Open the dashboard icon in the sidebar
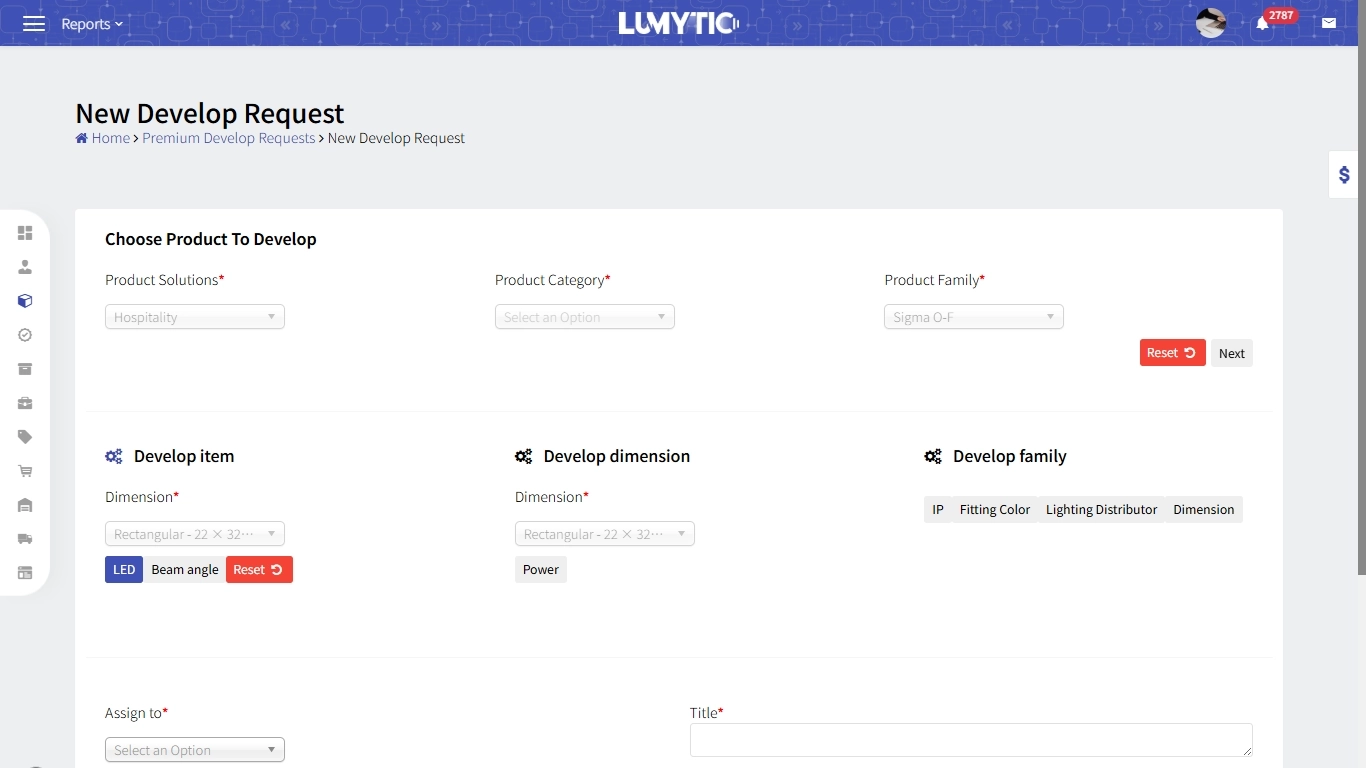The width and height of the screenshot is (1366, 768). click(25, 232)
